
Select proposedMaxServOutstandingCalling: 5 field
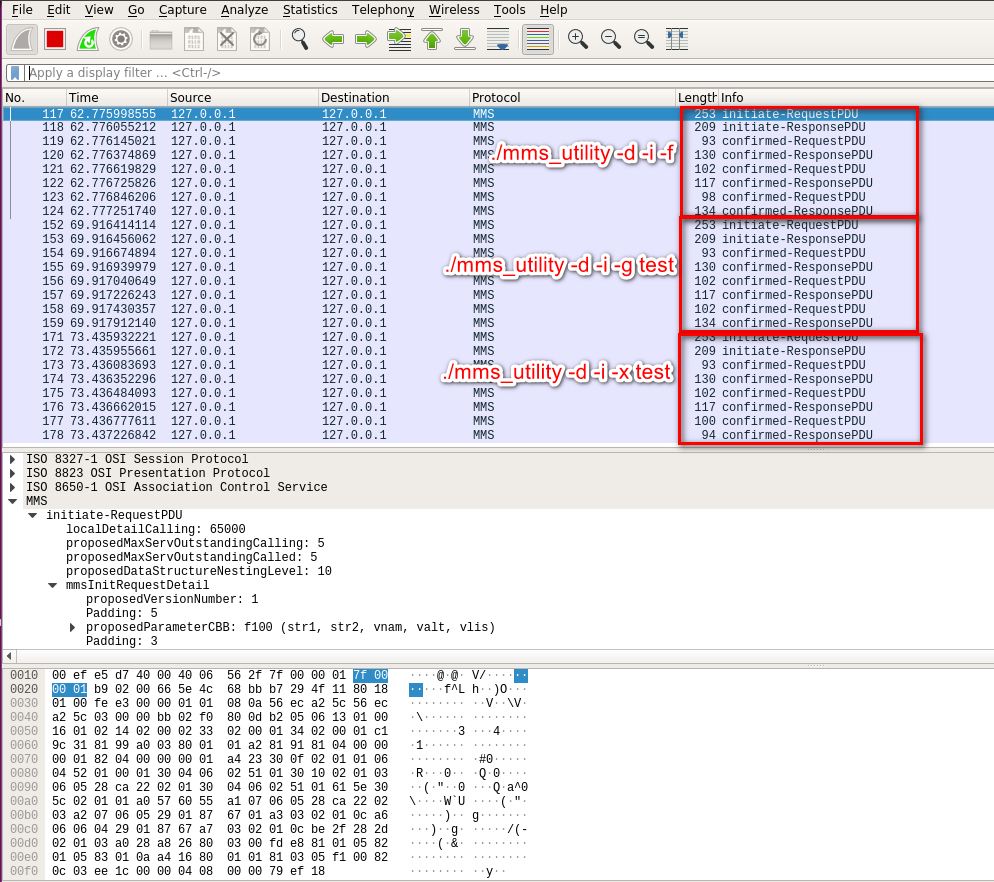[x=195, y=543]
